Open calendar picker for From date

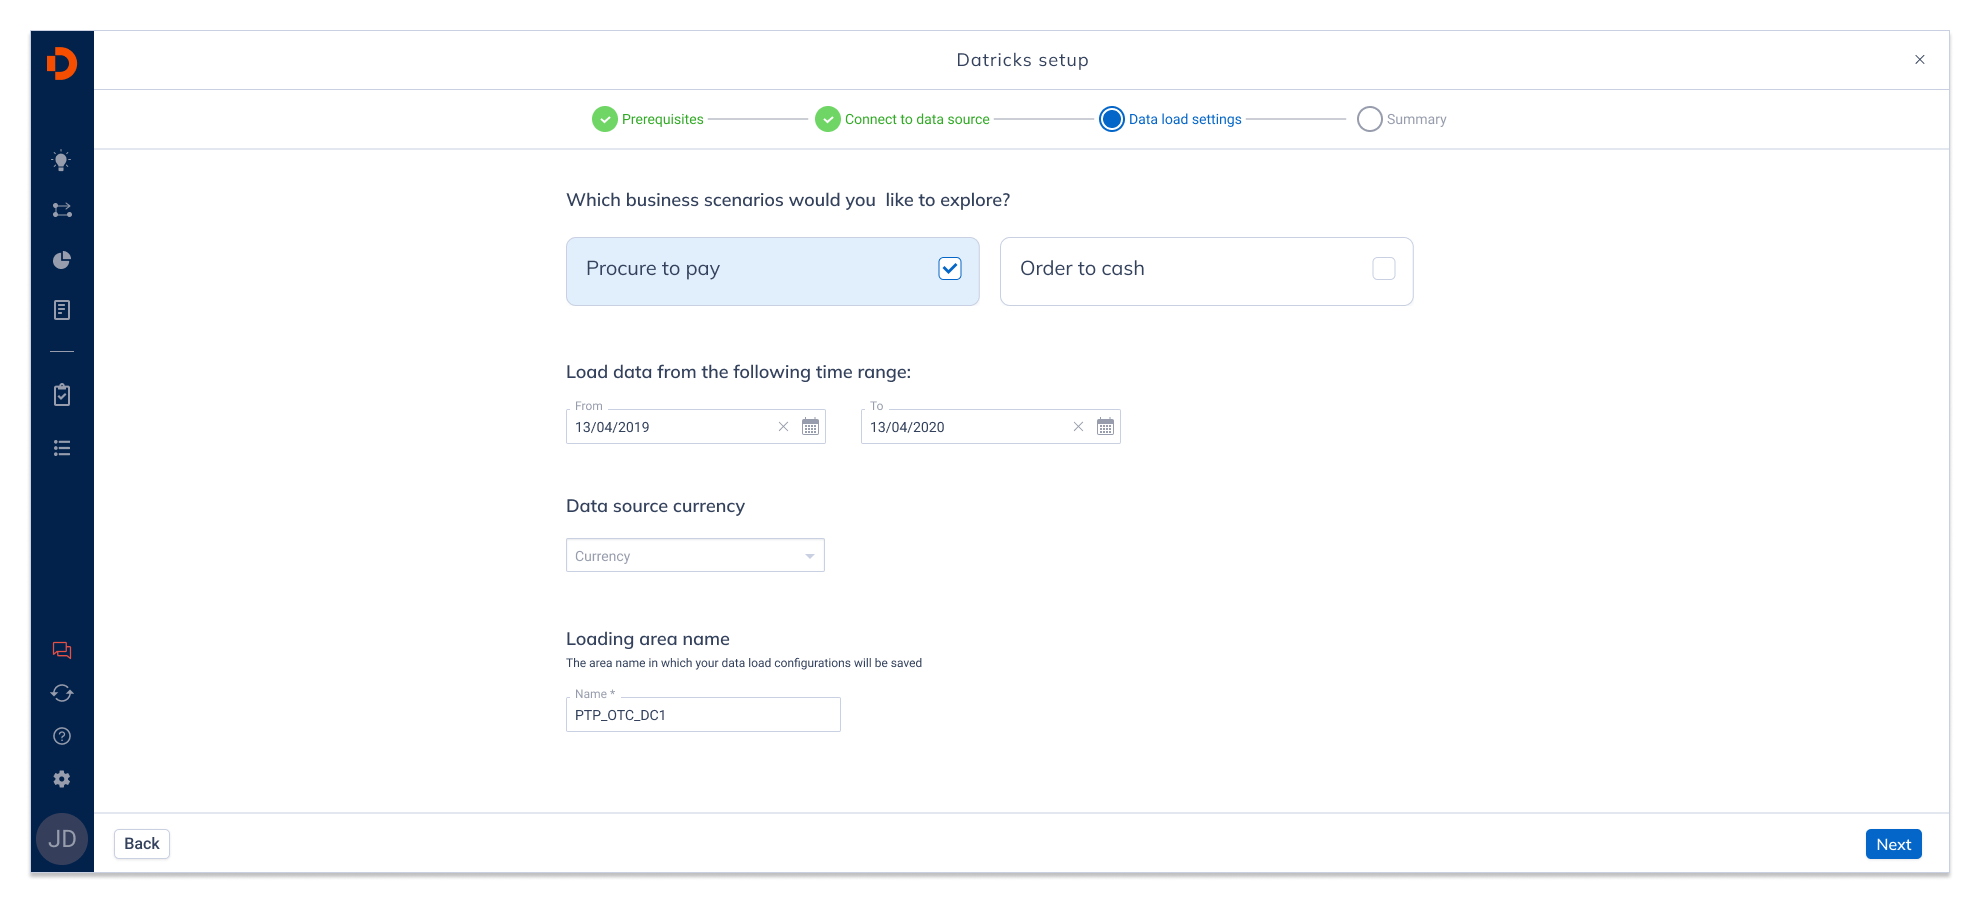pyautogui.click(x=810, y=427)
